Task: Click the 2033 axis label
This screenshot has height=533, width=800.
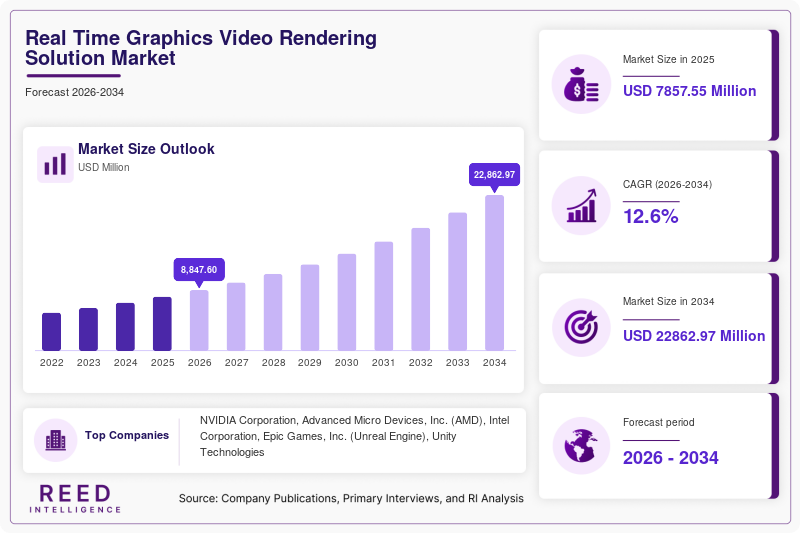Action: tap(458, 363)
